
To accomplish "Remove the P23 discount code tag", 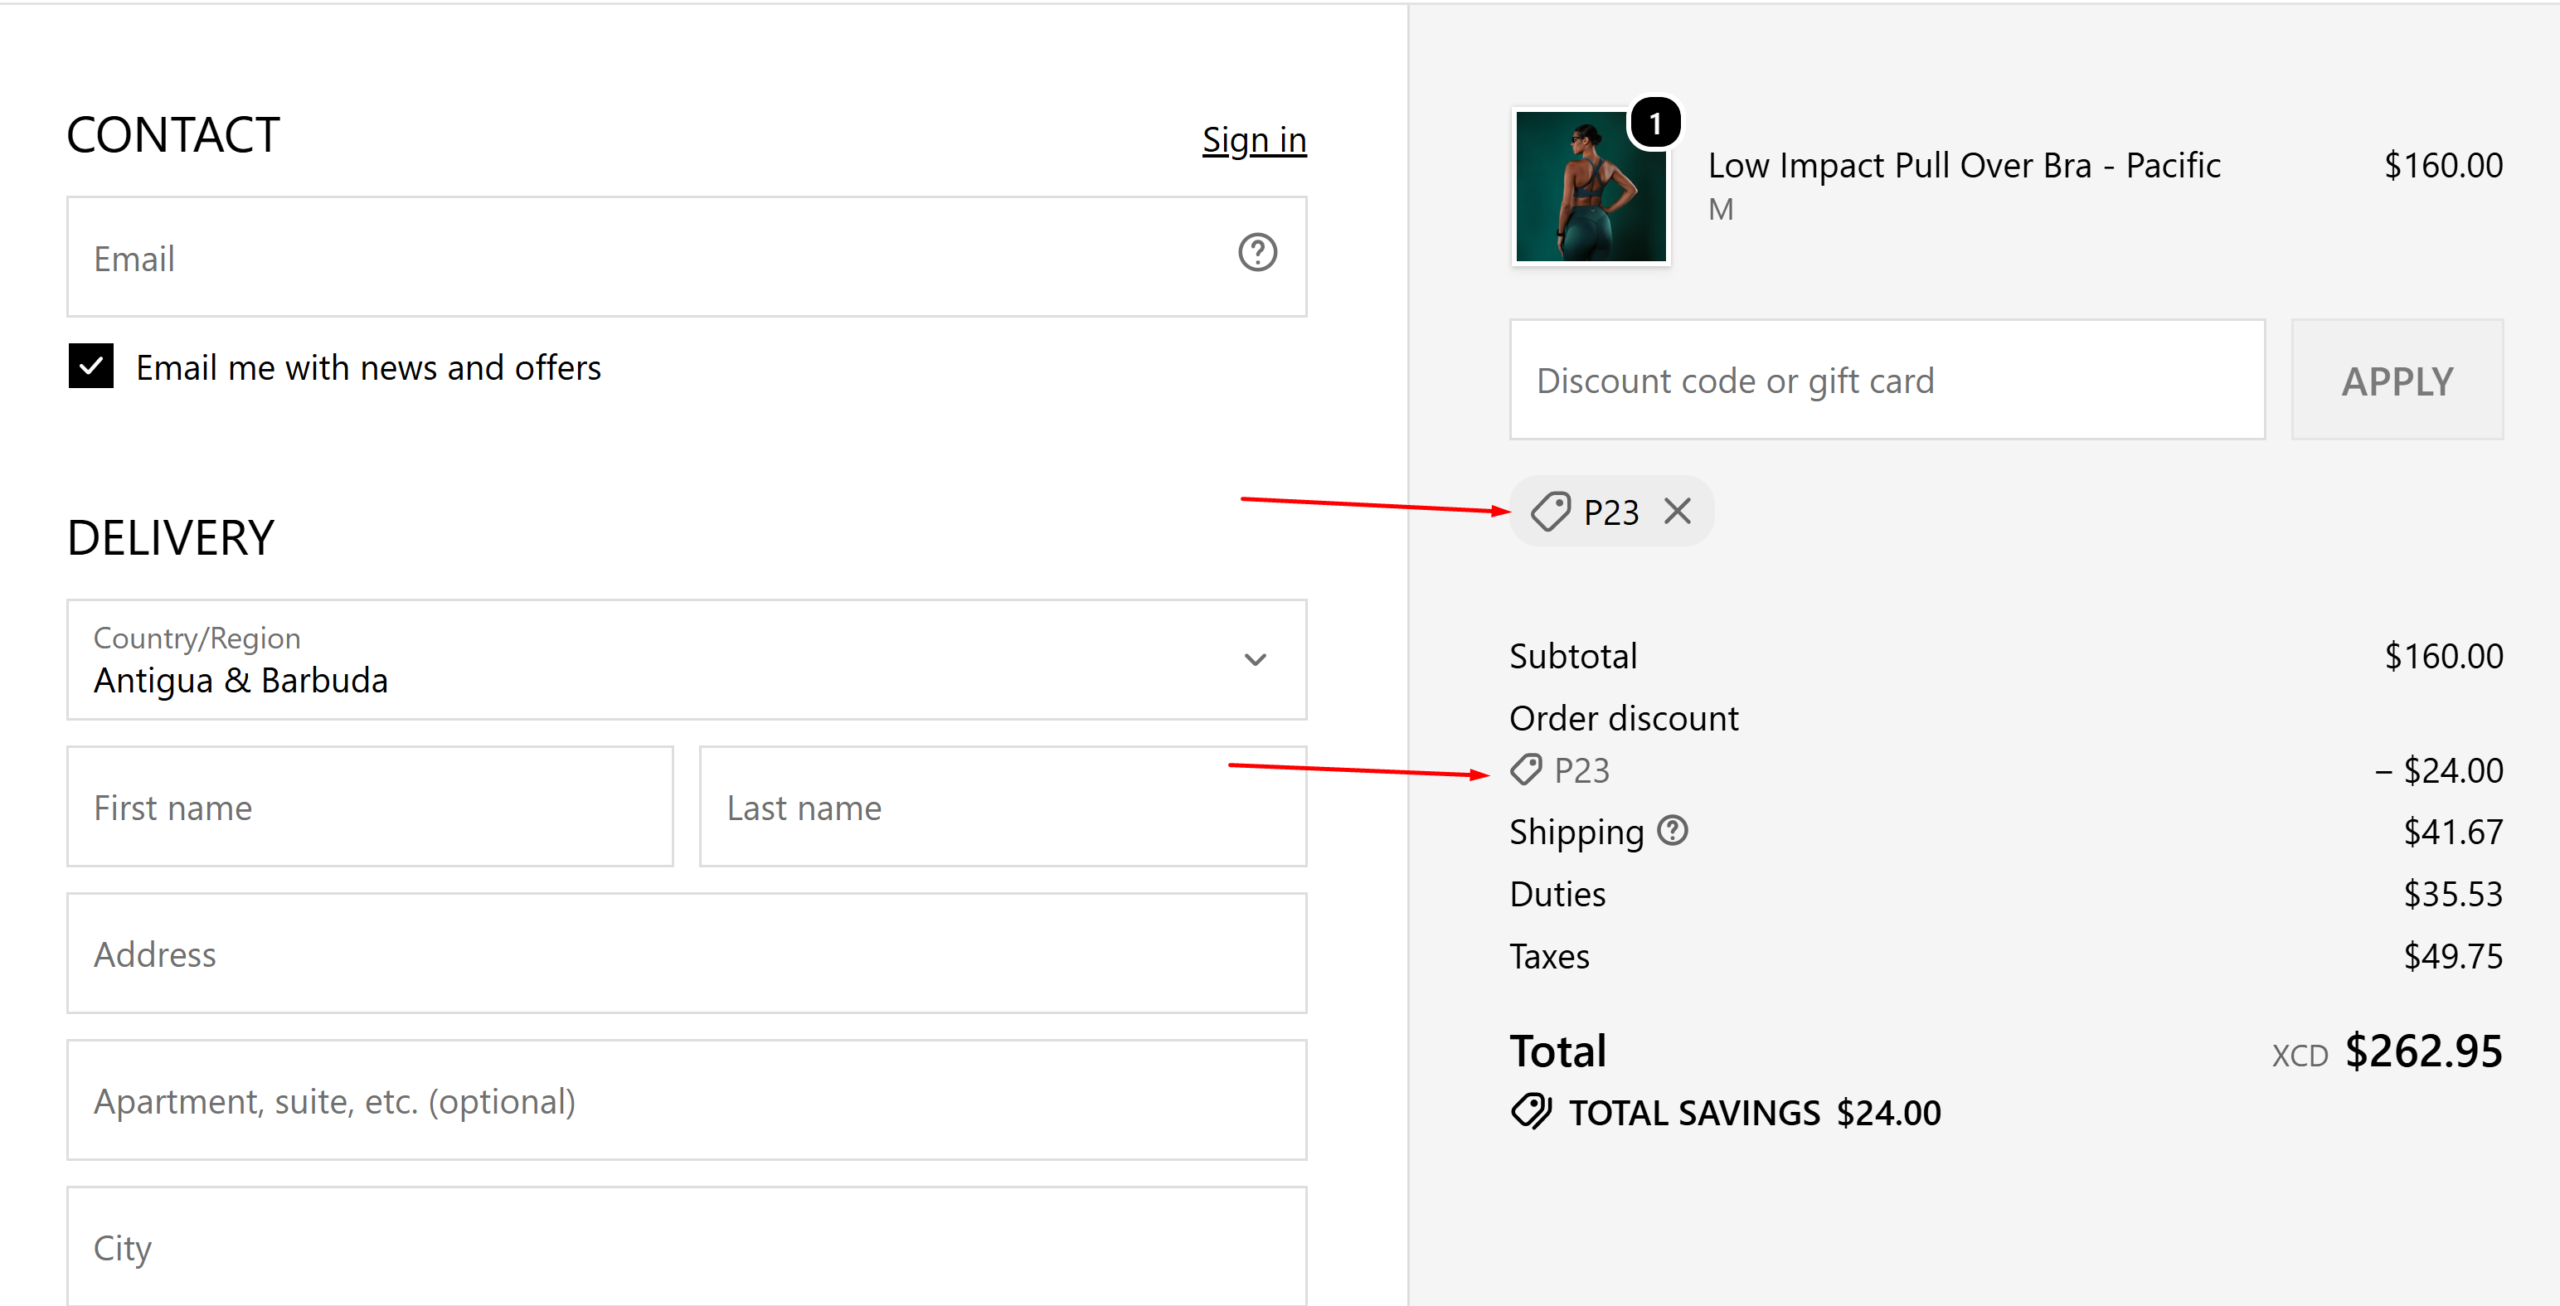I will coord(1677,511).
